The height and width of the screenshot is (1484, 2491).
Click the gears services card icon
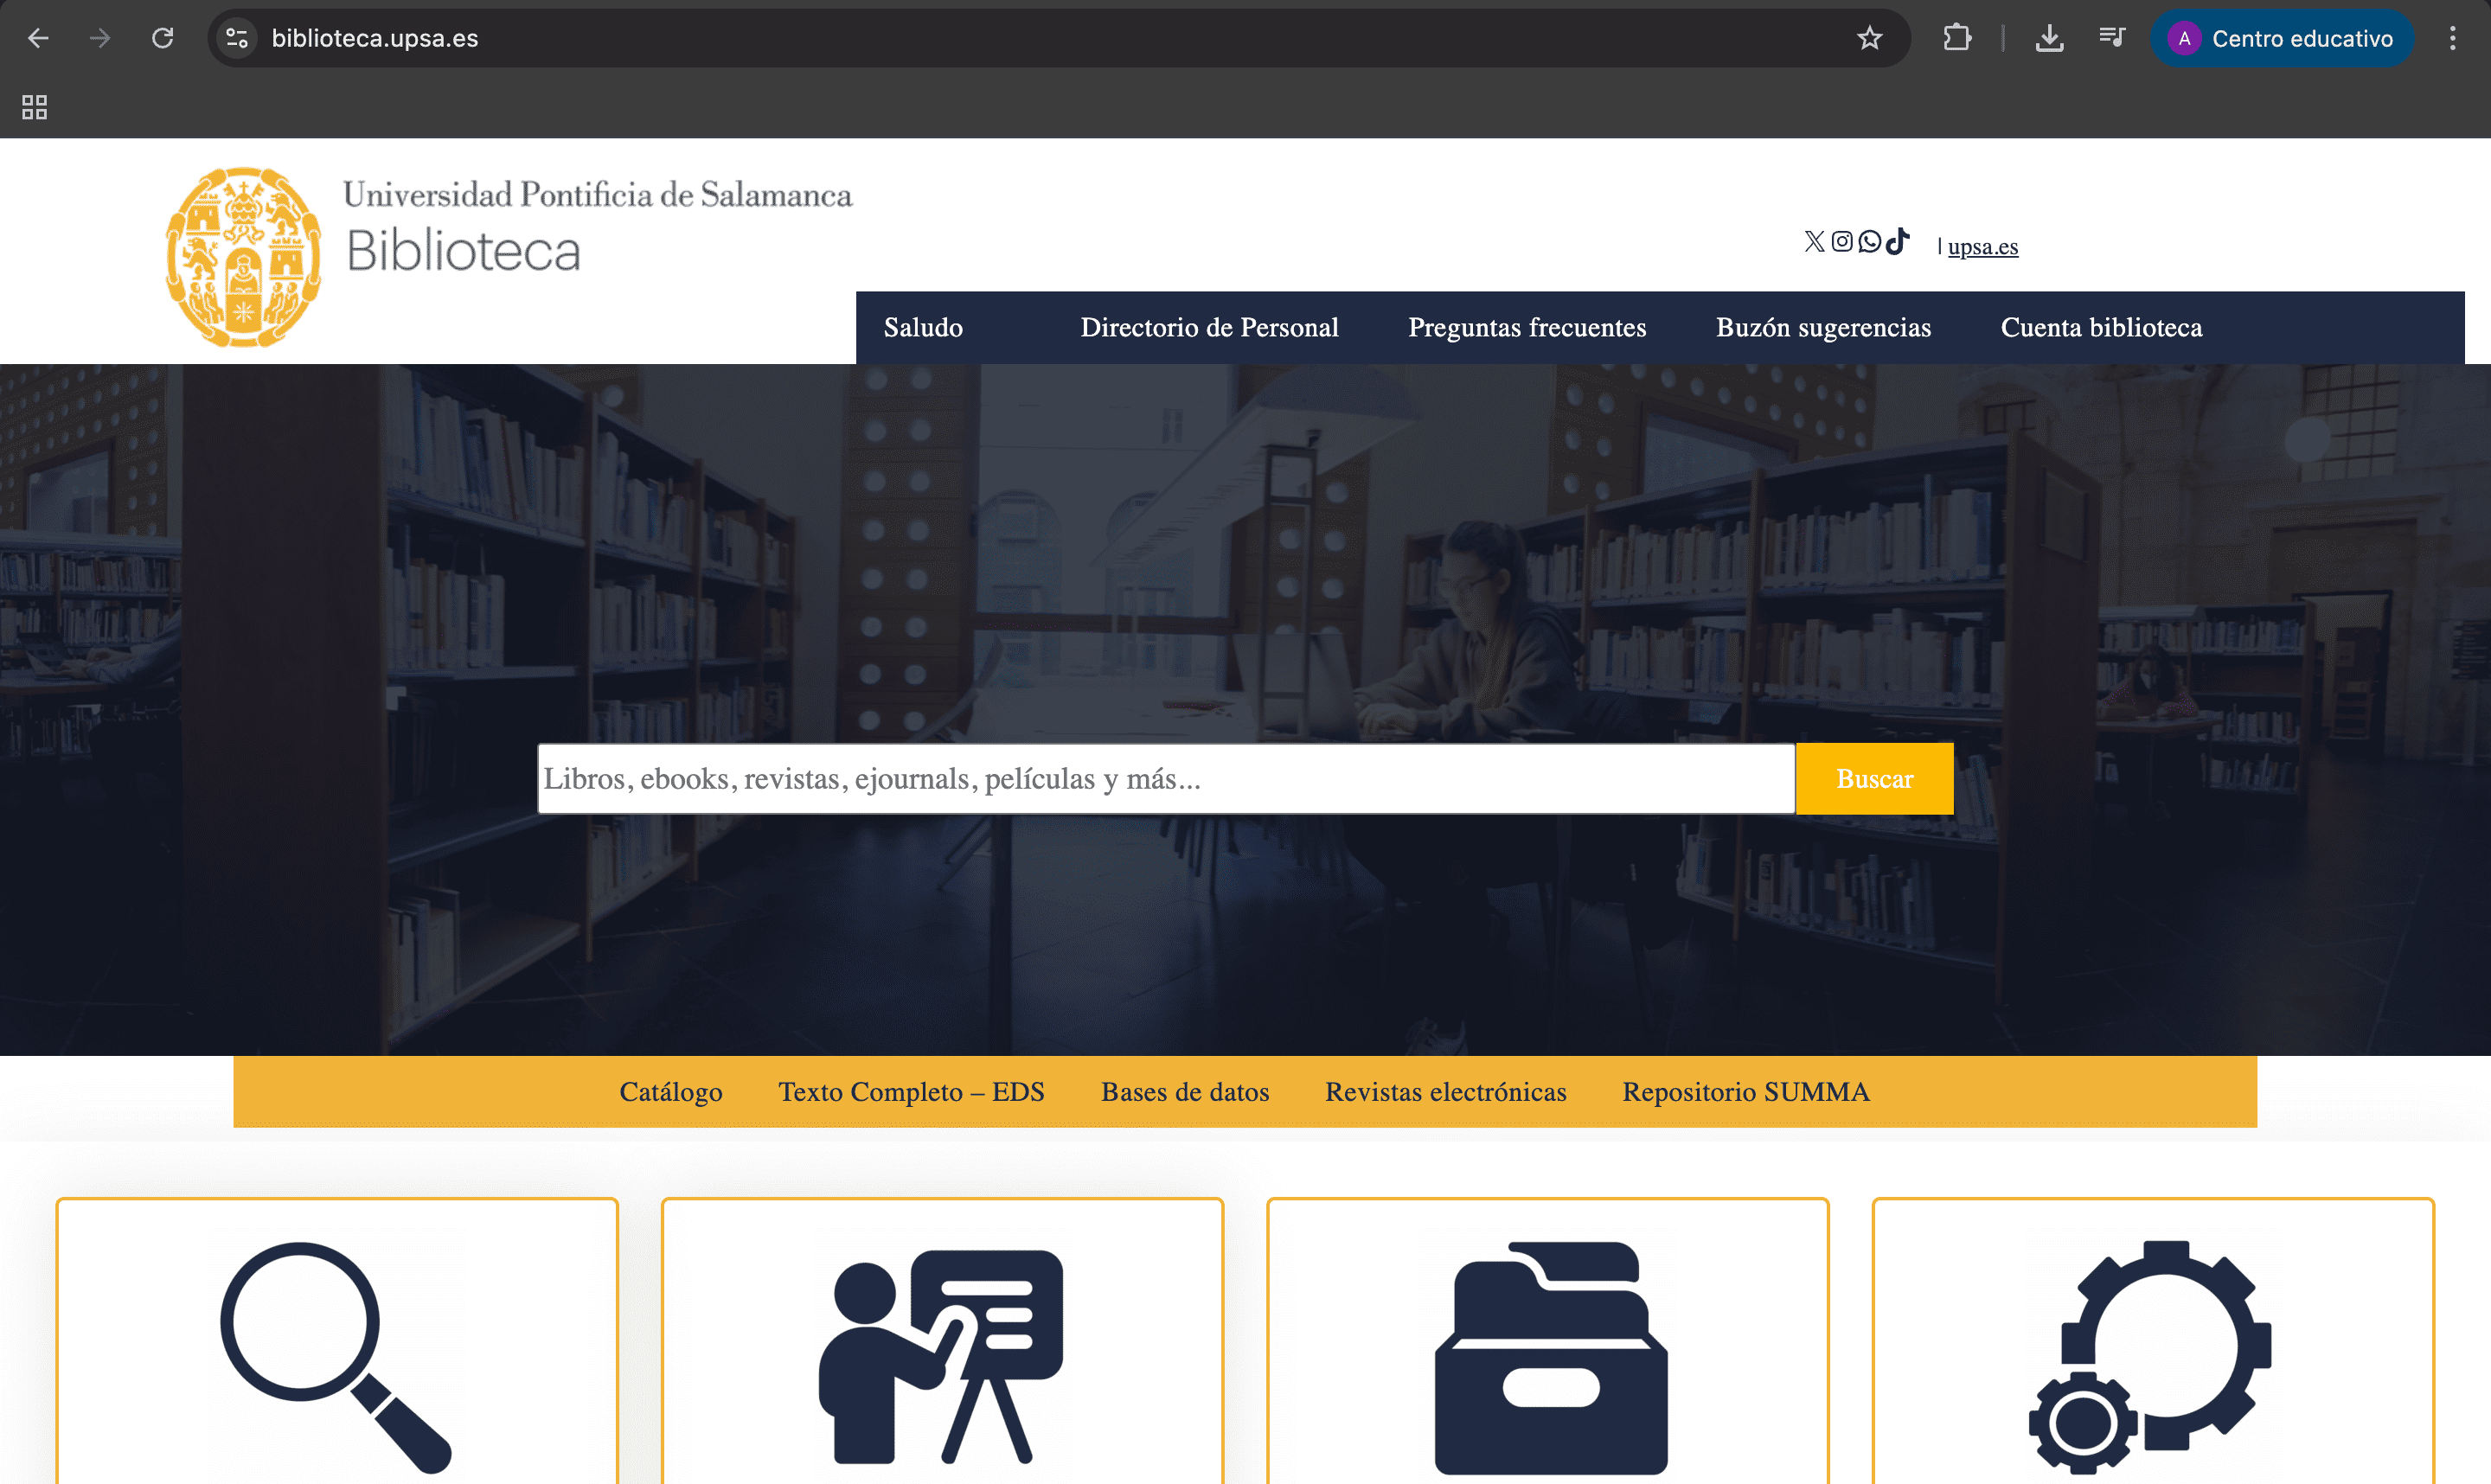click(x=2151, y=1355)
